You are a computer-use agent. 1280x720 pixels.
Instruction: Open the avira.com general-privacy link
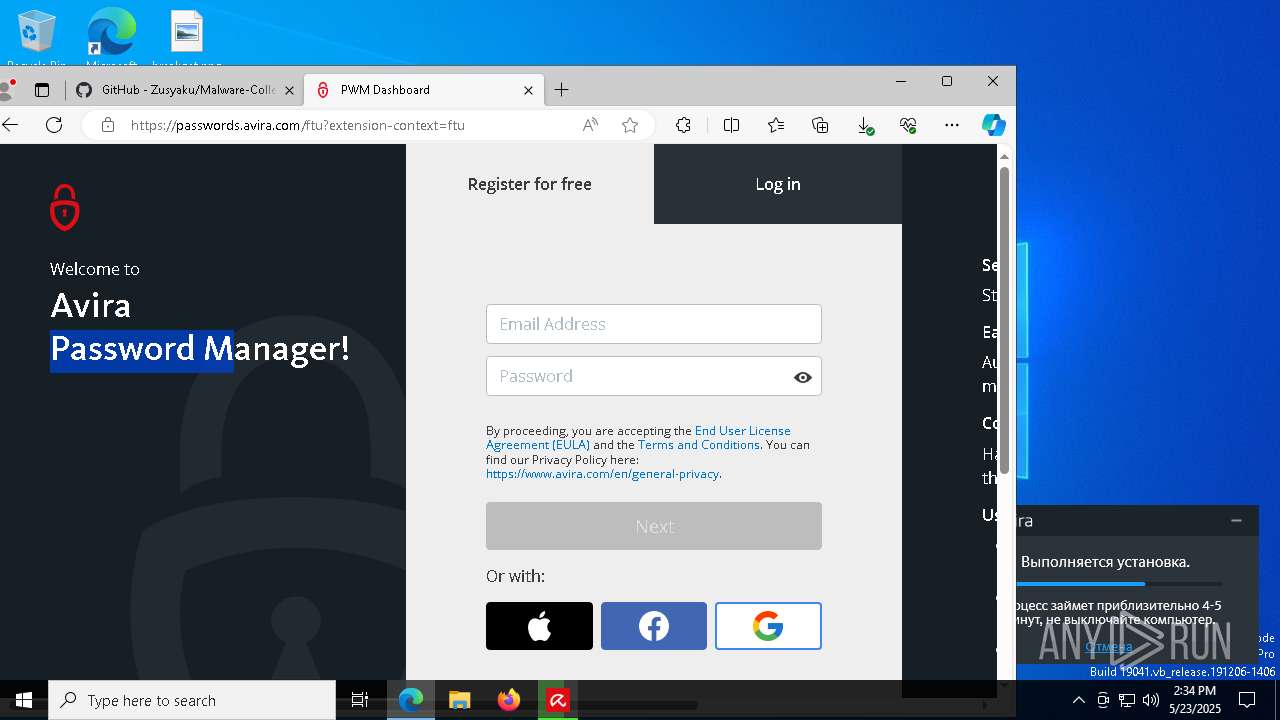602,474
